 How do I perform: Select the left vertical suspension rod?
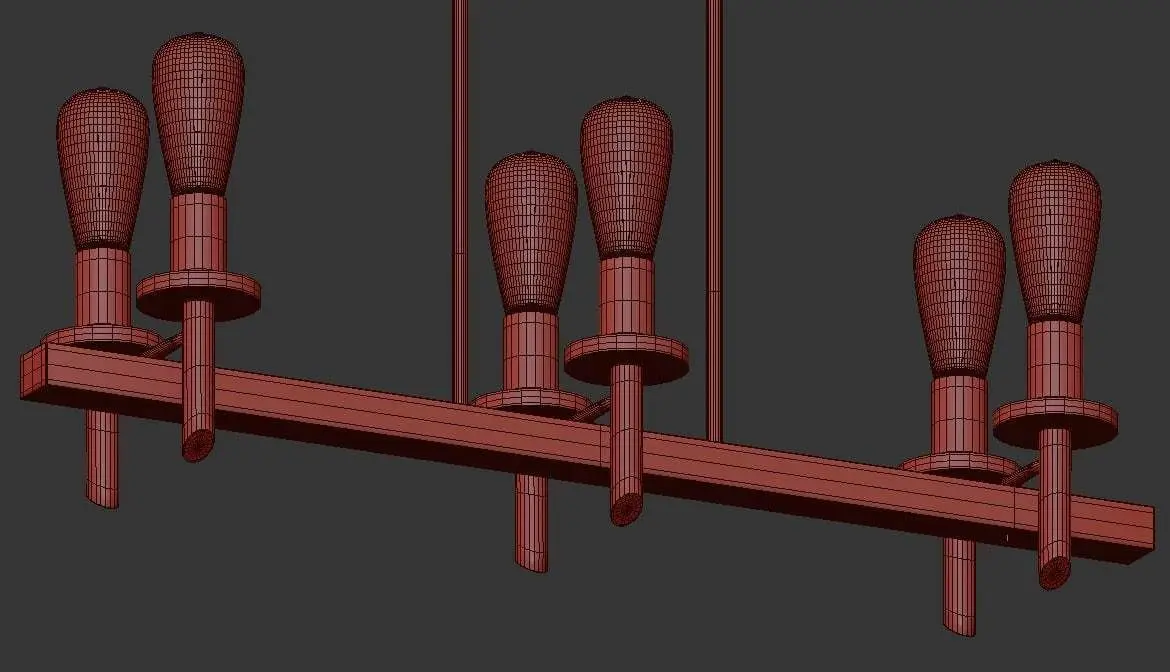tap(460, 201)
